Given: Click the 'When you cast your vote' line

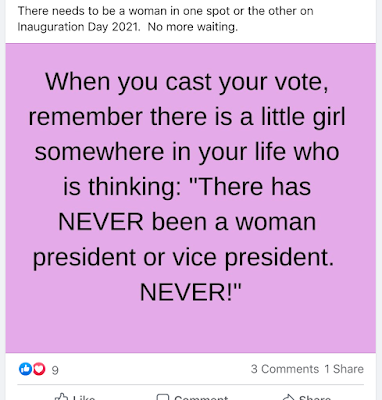Looking at the screenshot, I should [187, 82].
